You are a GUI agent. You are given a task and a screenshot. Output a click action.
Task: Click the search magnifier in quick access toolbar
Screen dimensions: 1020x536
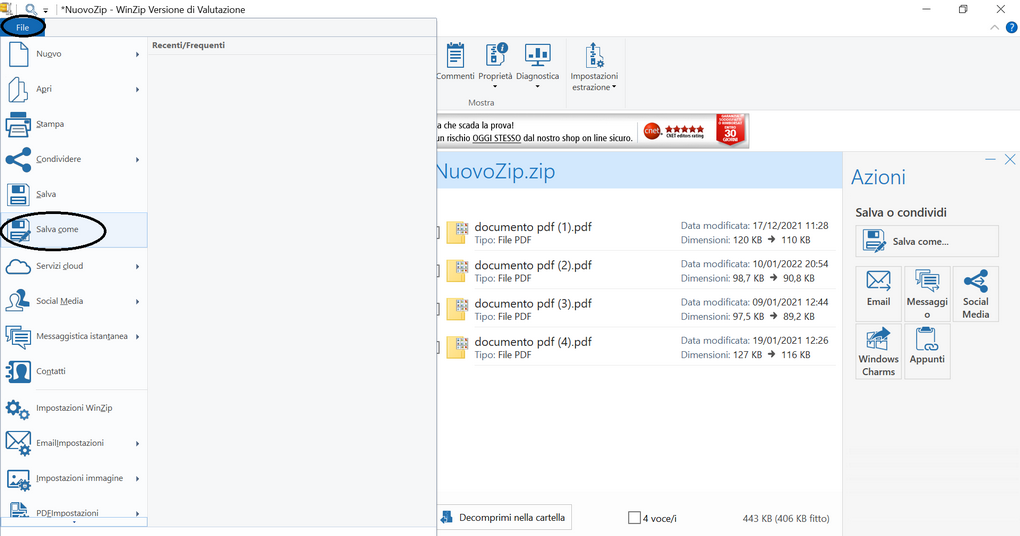31,9
